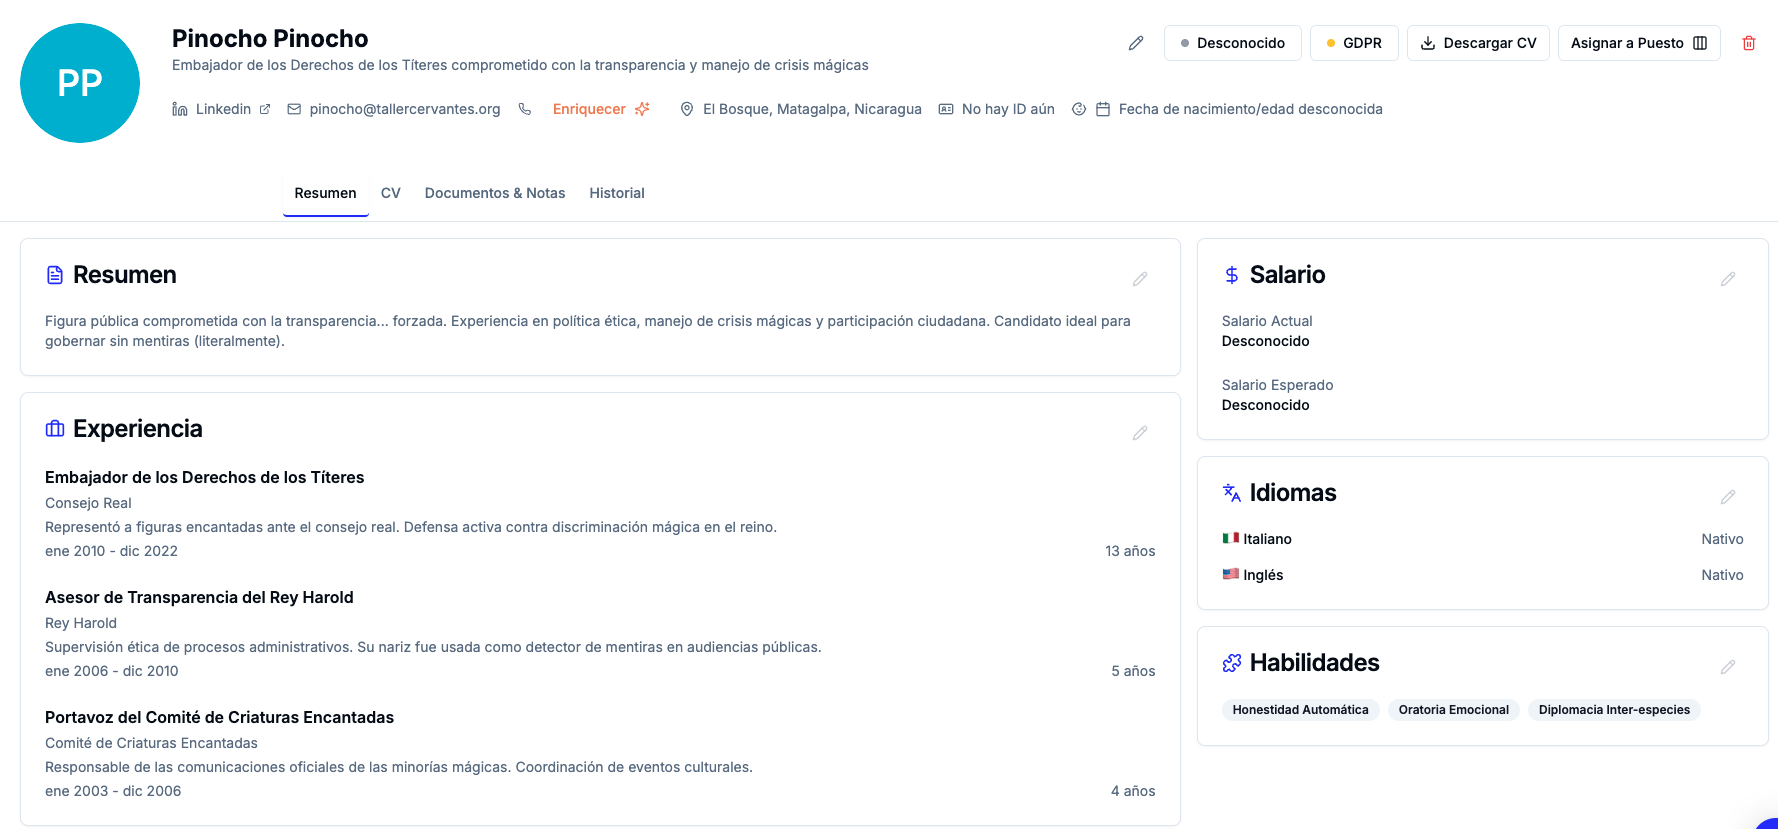Click the "ene 2006 - dic 2010" date range

tap(112, 671)
